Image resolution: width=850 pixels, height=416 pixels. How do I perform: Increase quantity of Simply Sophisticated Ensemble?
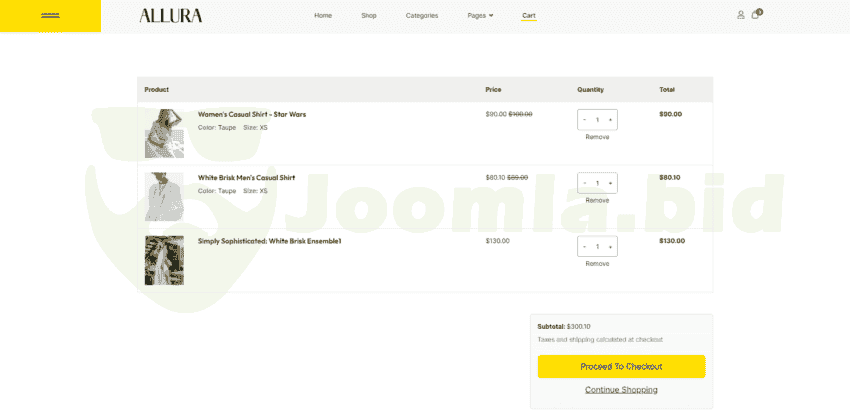610,246
